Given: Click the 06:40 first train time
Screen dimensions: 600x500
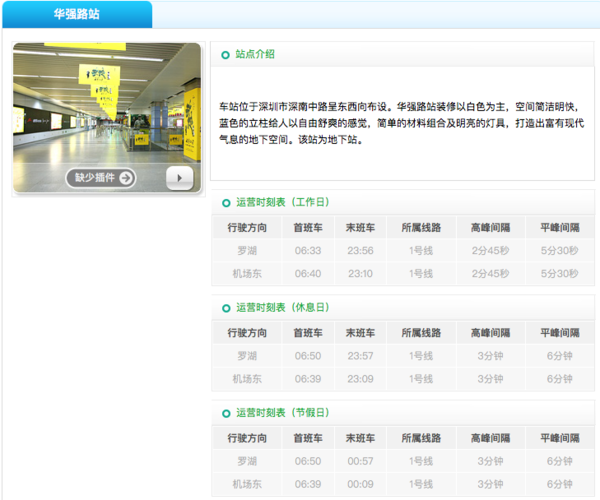Looking at the screenshot, I should [308, 274].
